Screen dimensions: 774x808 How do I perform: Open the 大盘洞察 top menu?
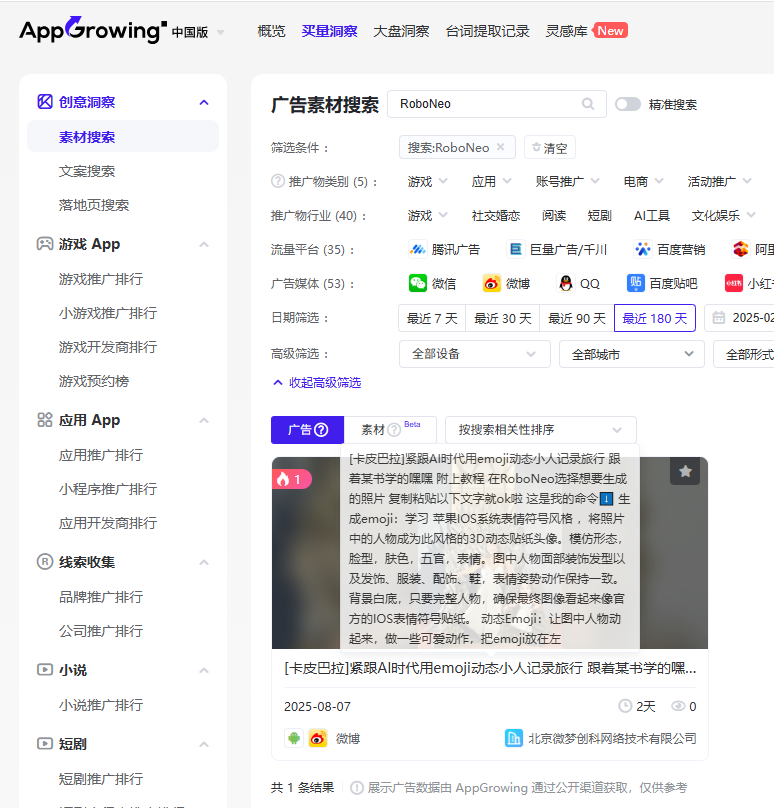click(401, 31)
